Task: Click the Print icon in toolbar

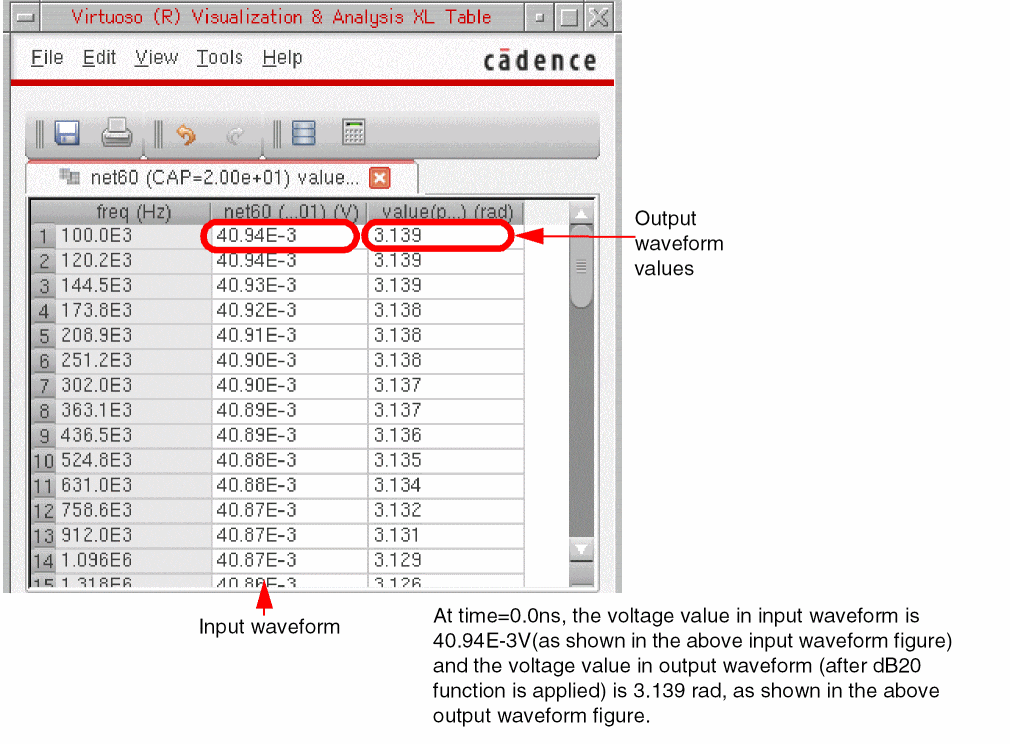Action: coord(117,133)
